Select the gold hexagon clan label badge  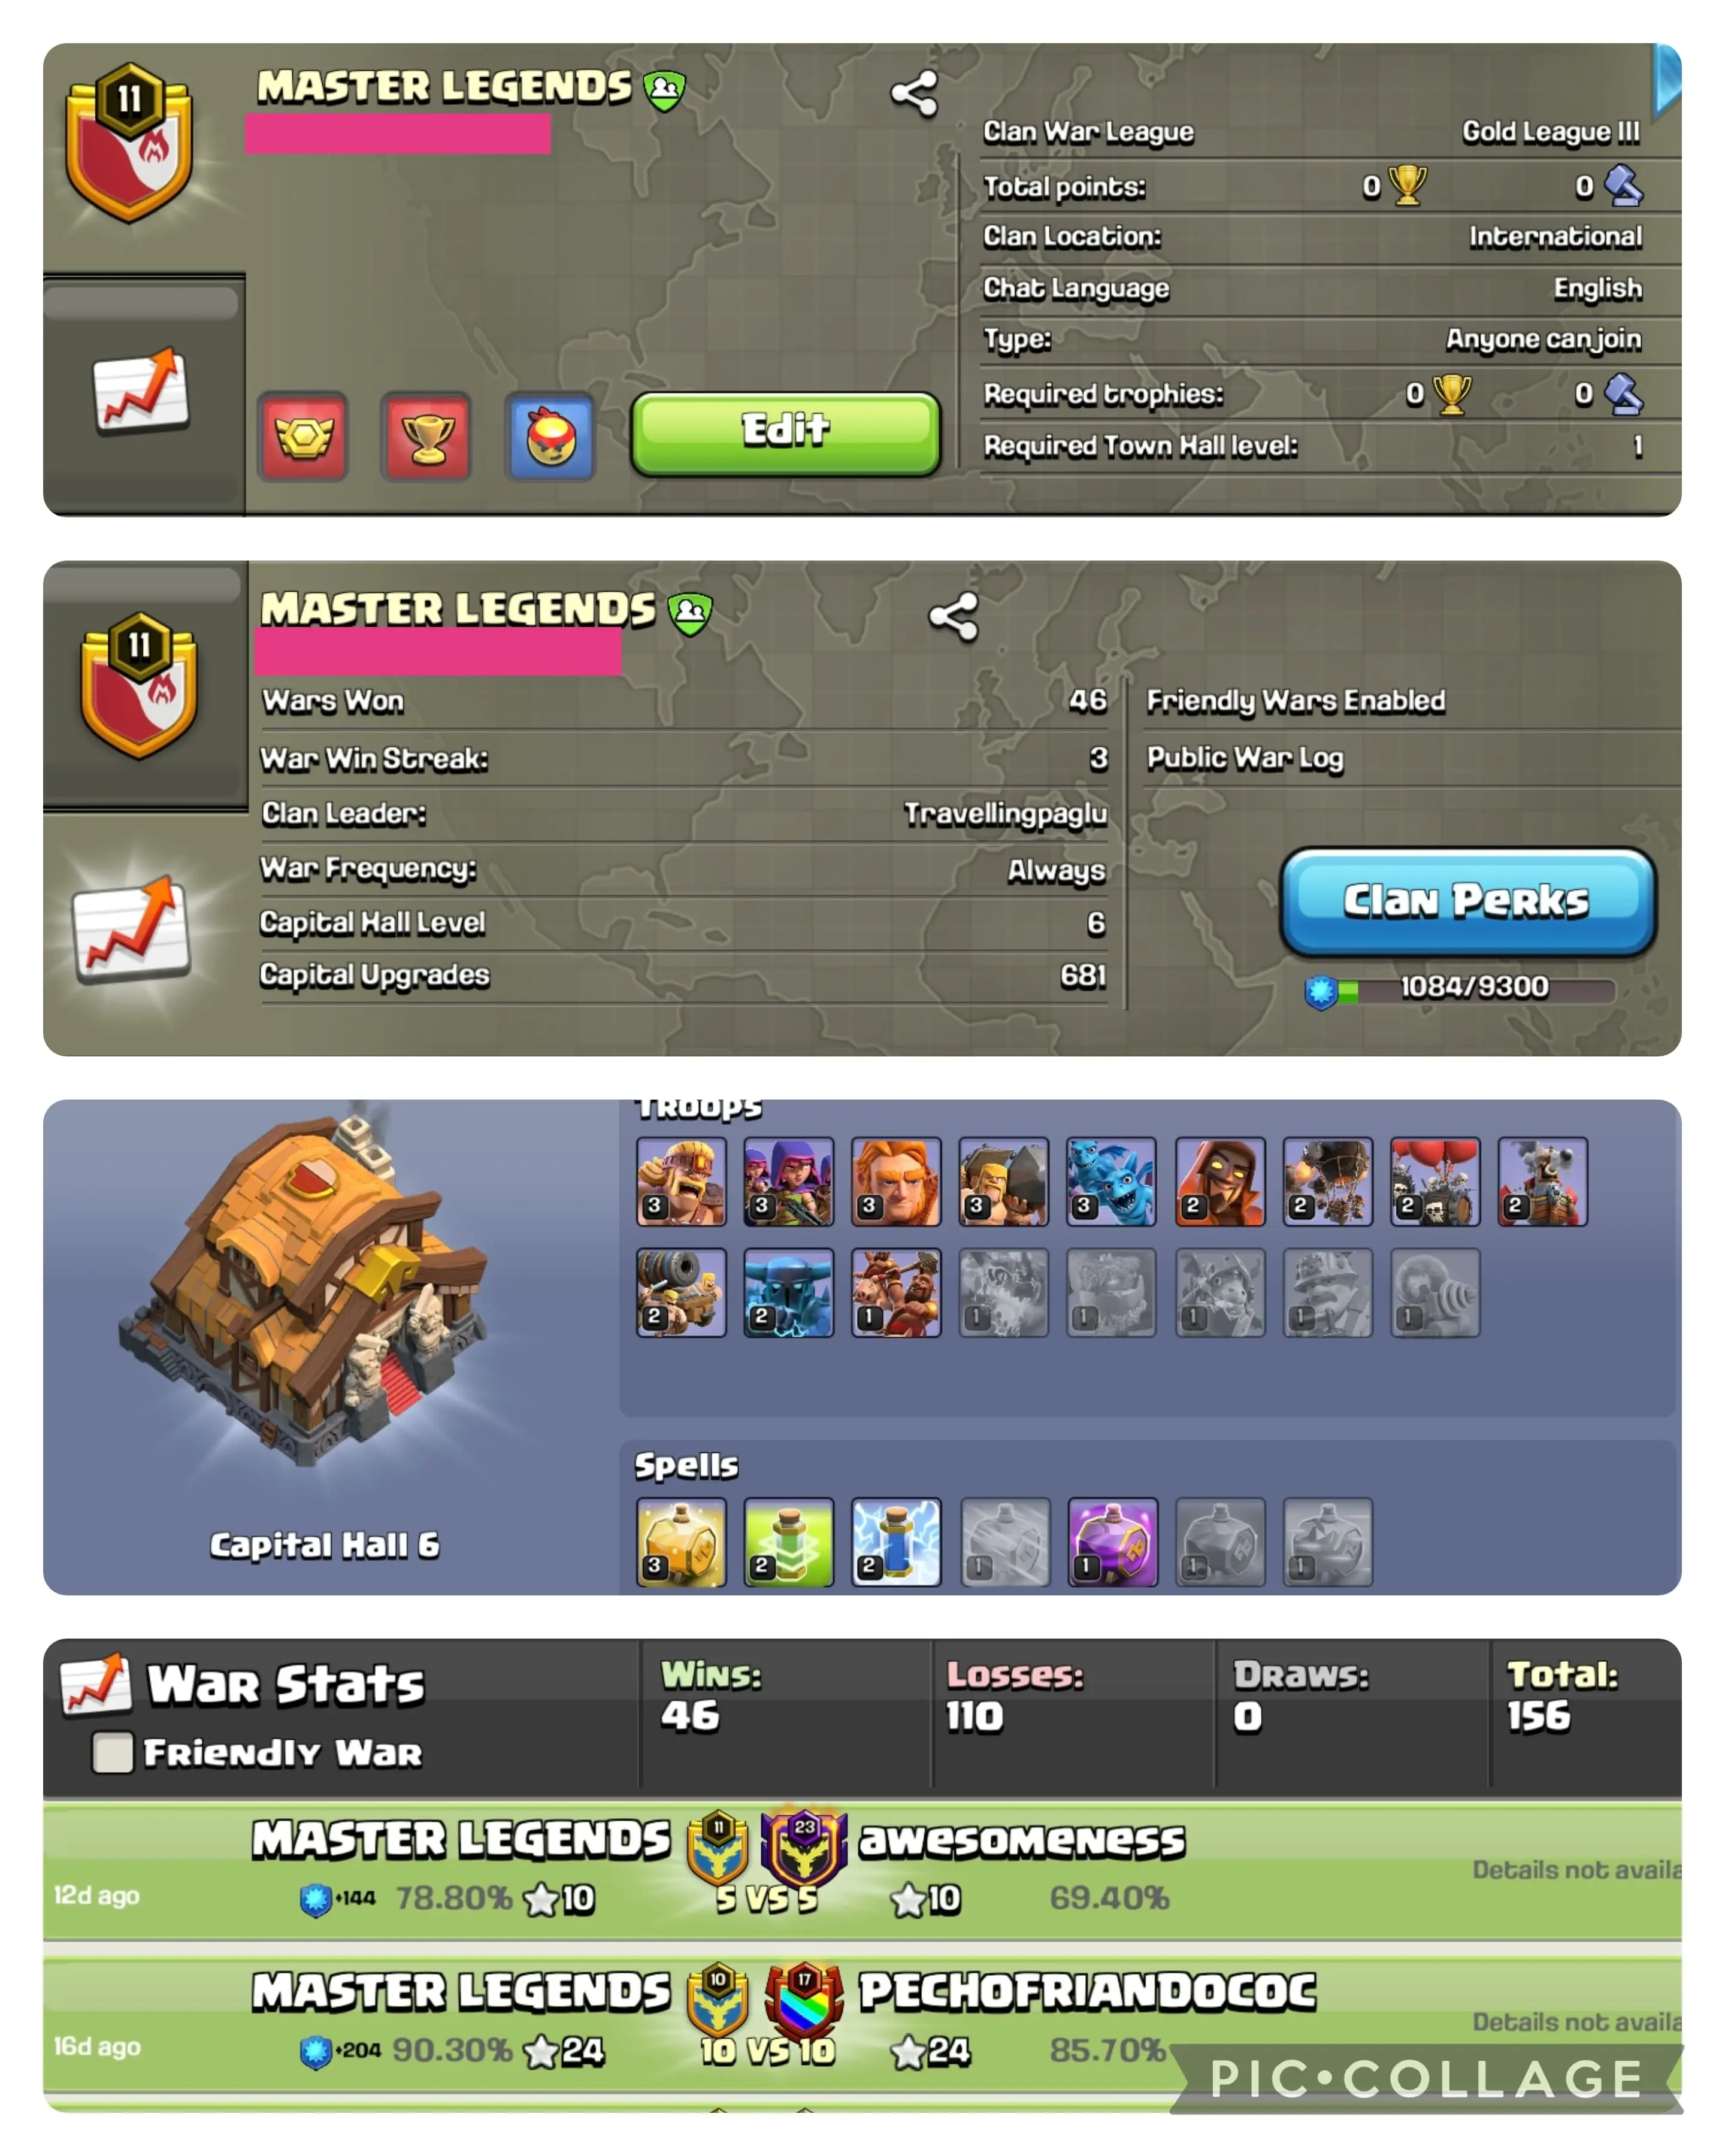pos(303,437)
